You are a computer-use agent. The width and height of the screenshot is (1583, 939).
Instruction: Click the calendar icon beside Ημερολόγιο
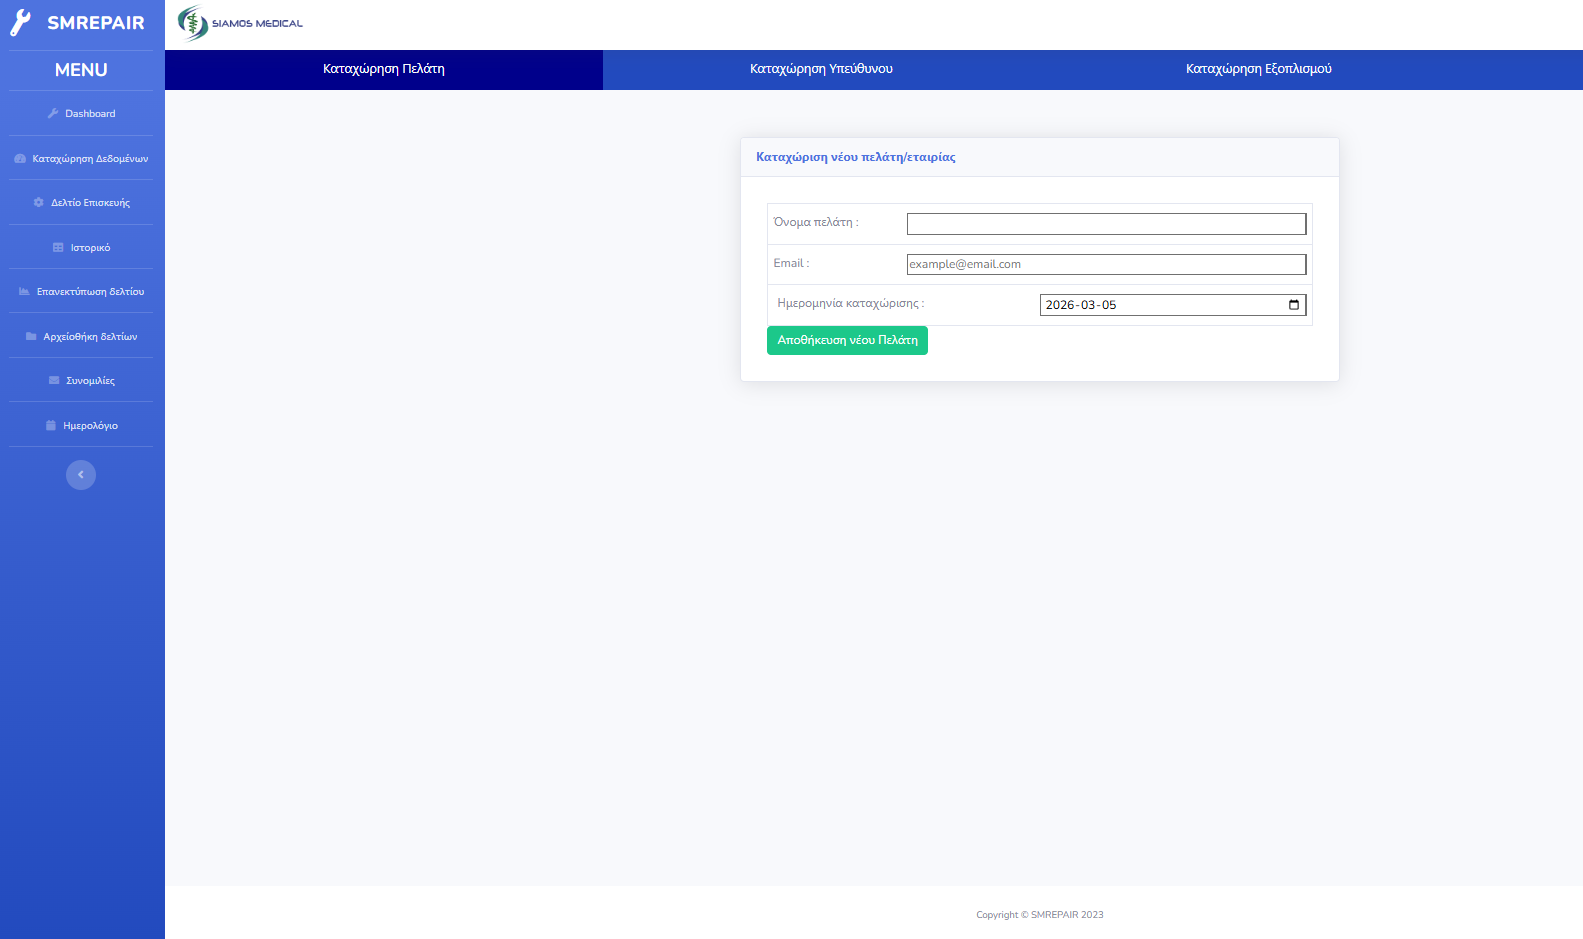coord(51,426)
